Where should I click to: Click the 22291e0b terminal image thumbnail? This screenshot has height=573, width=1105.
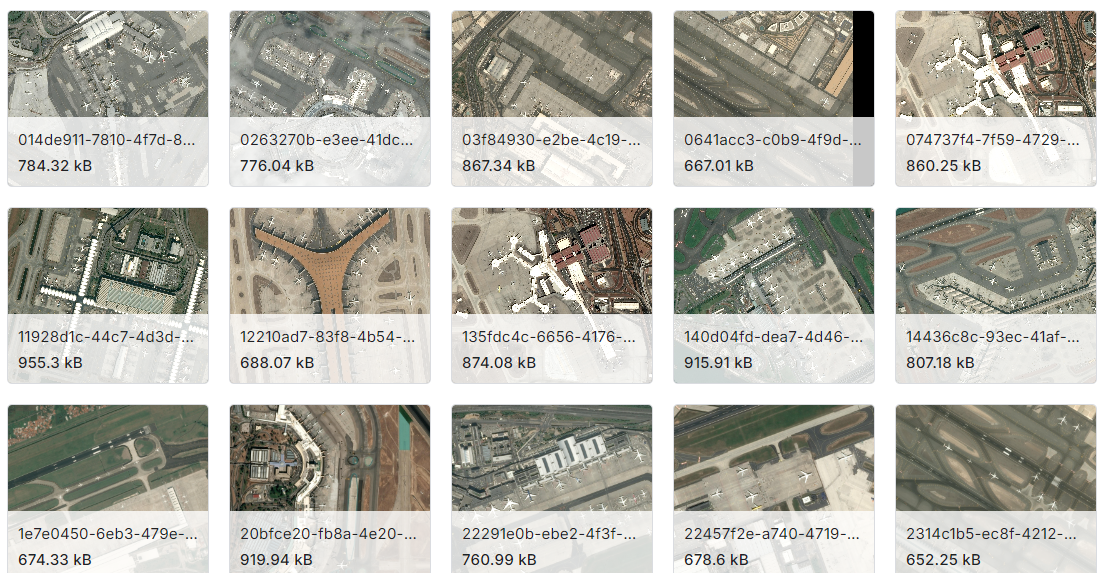click(552, 458)
